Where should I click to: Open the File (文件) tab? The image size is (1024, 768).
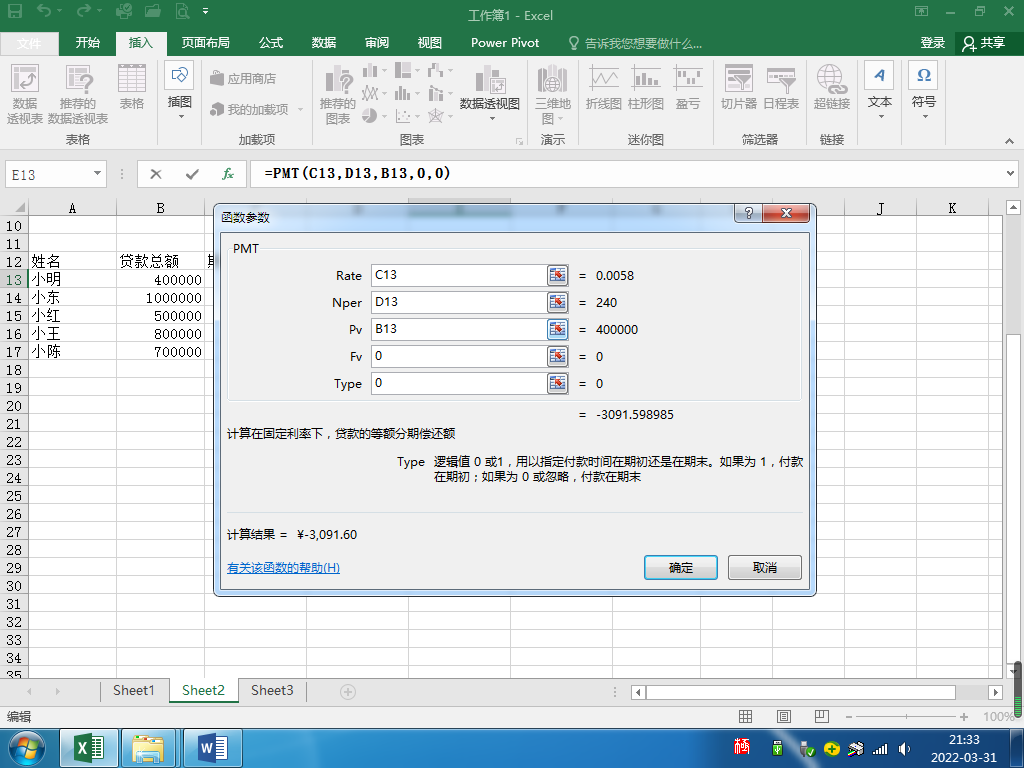[x=29, y=43]
